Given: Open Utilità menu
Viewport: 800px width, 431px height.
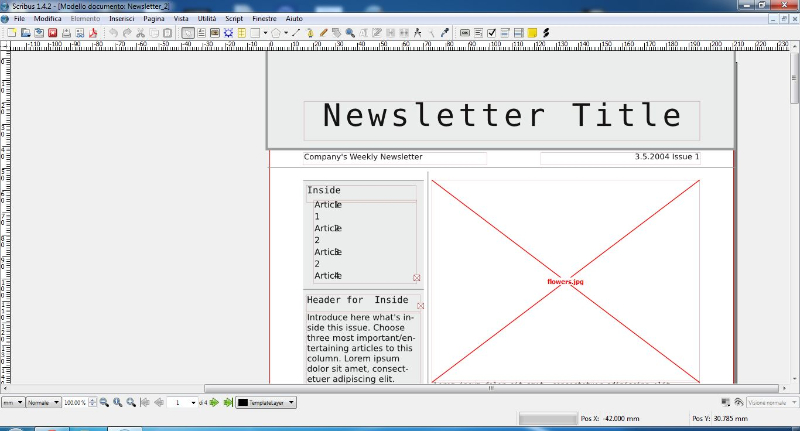Looking at the screenshot, I should click(207, 18).
